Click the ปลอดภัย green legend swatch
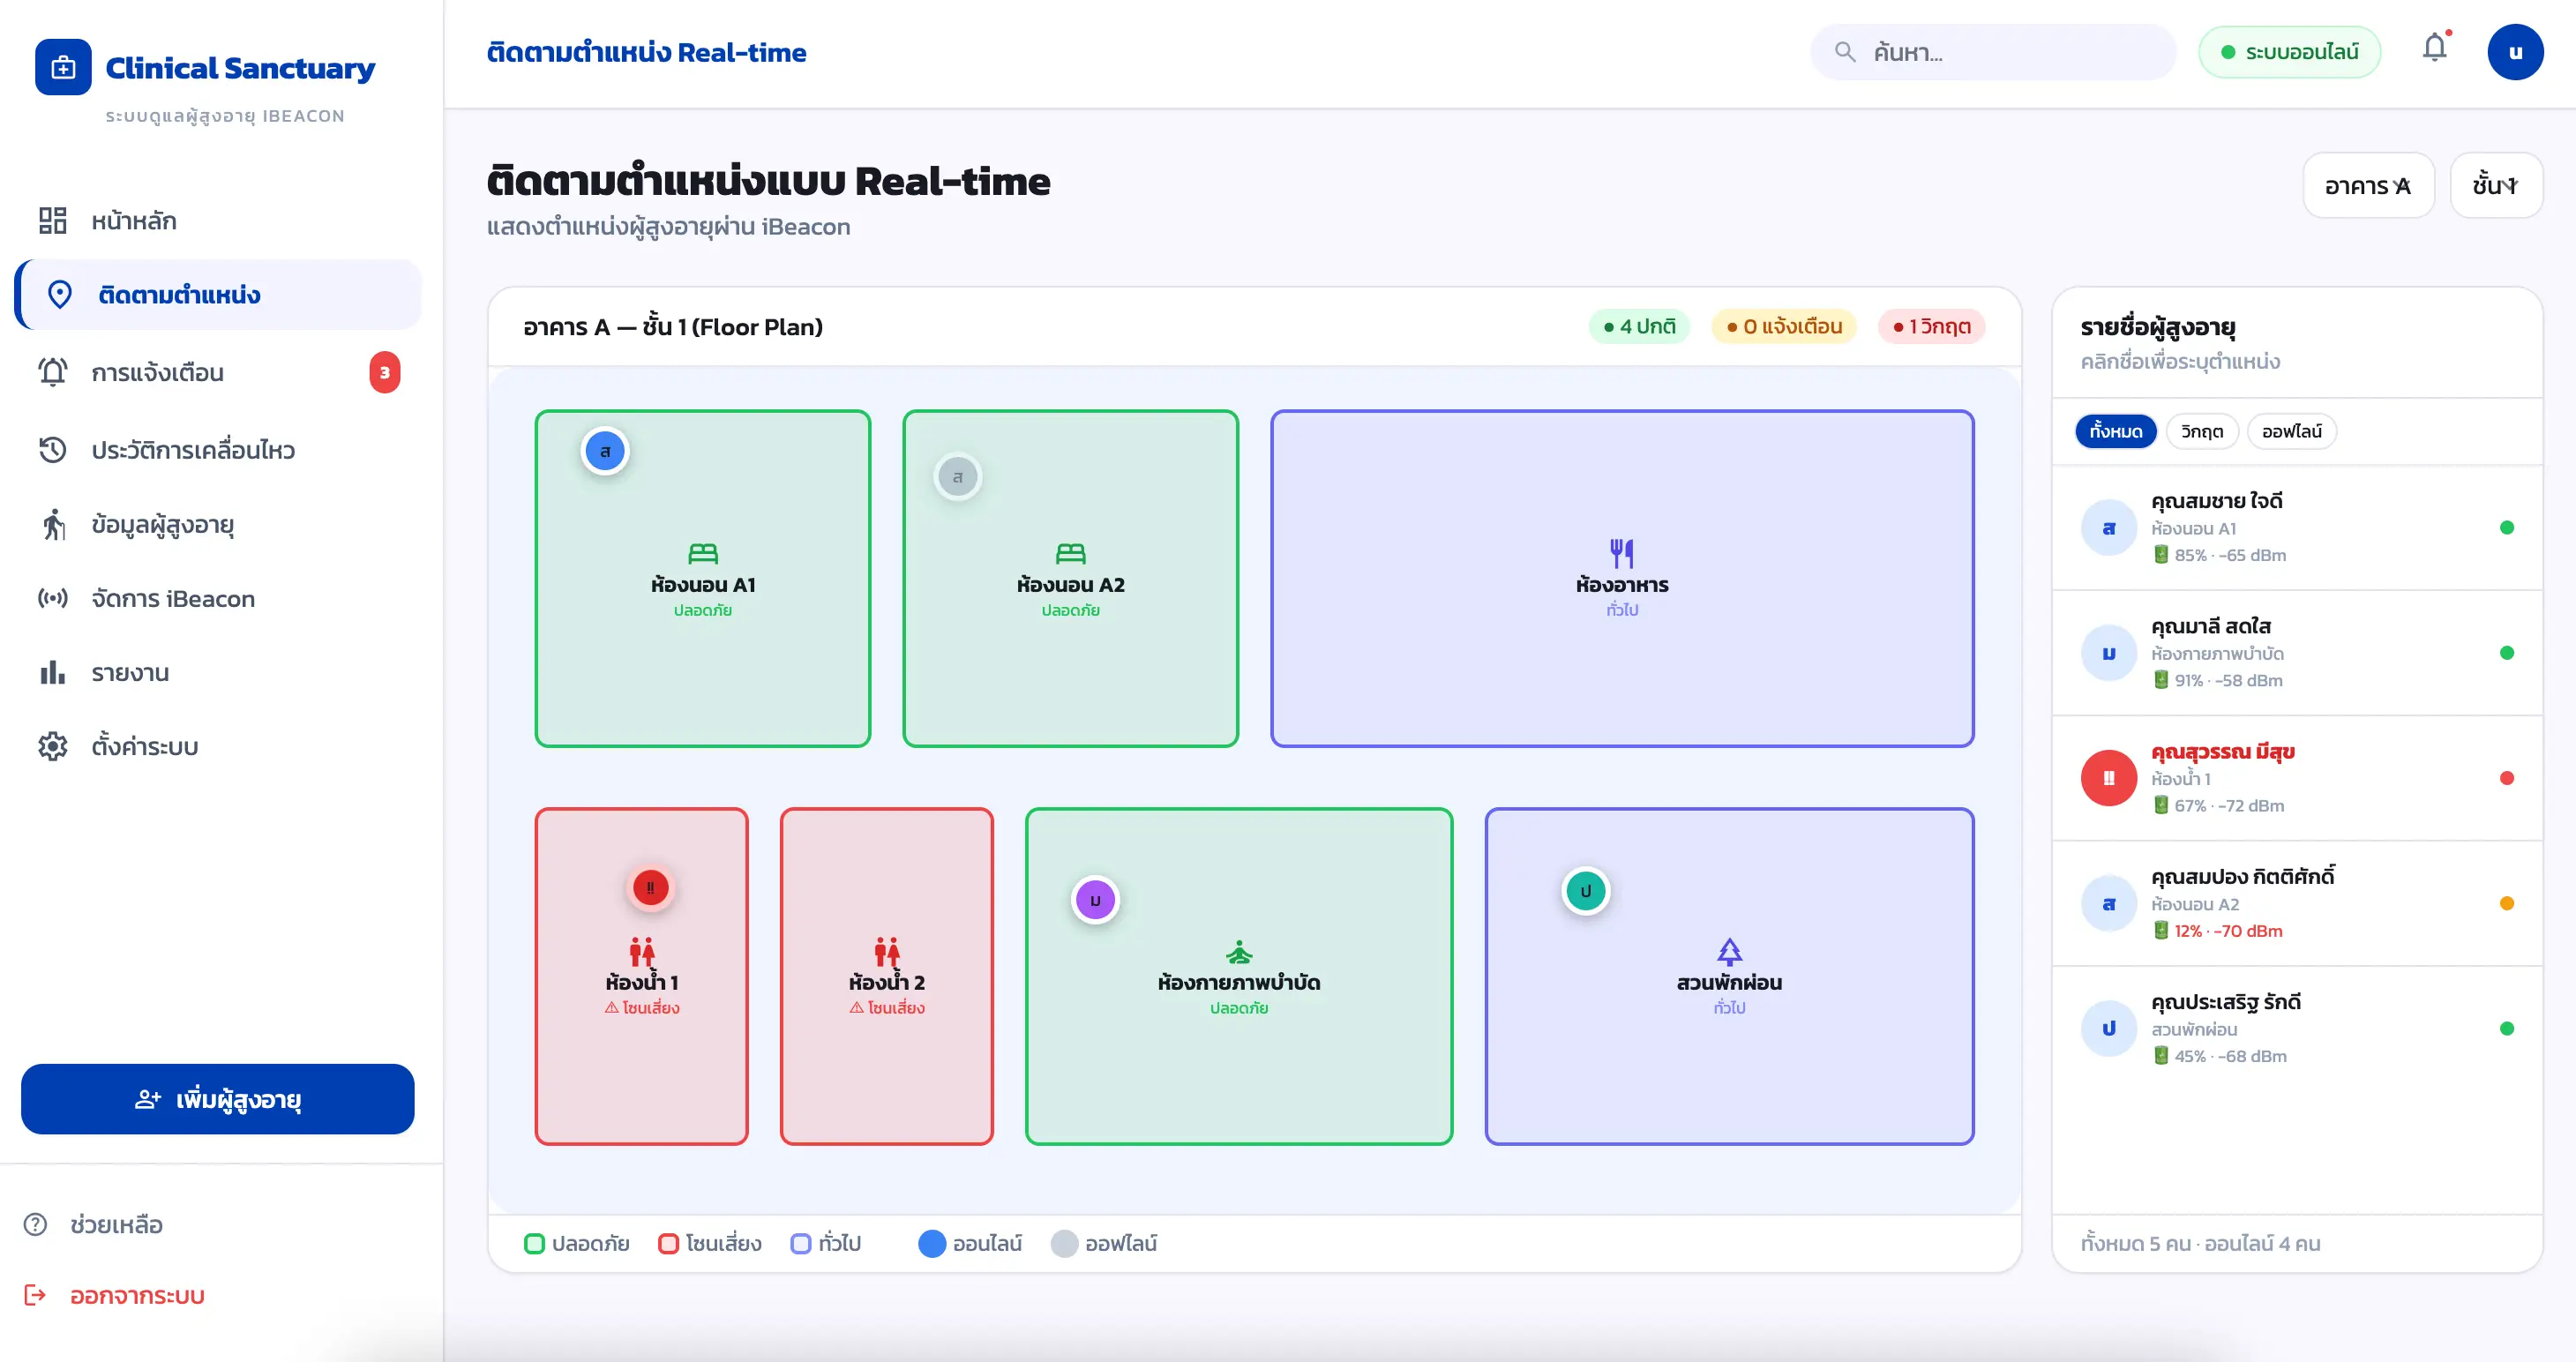 tap(534, 1243)
